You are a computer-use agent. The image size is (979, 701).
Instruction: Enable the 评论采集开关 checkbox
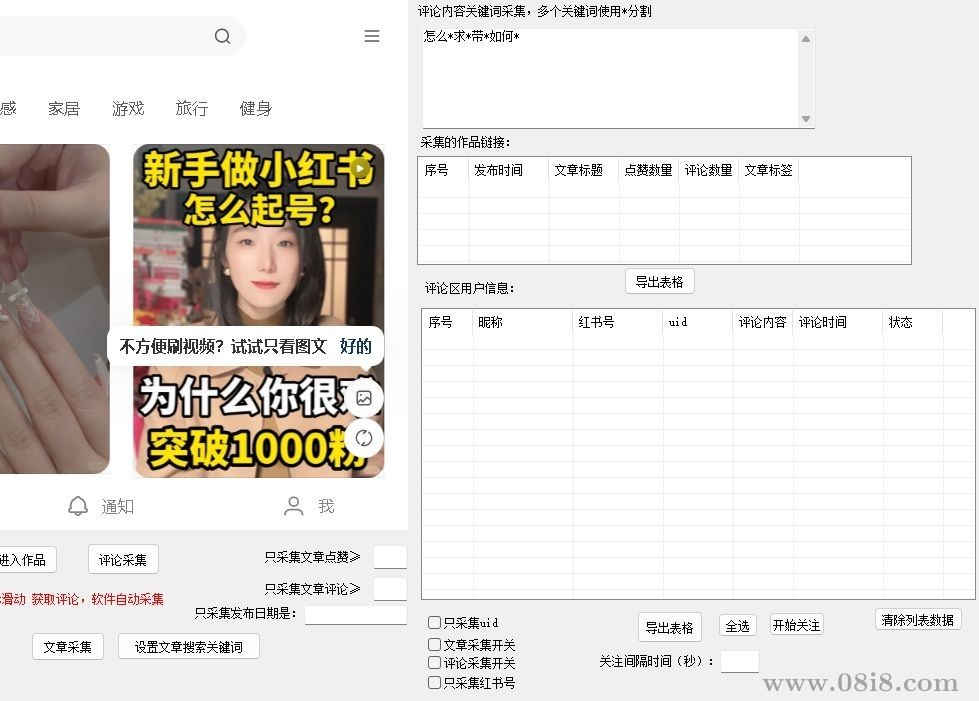[x=435, y=662]
